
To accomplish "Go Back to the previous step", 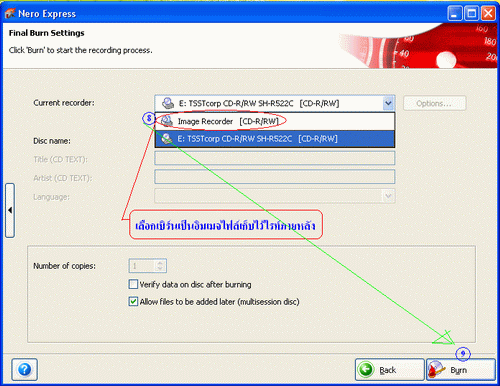I will pyautogui.click(x=389, y=370).
